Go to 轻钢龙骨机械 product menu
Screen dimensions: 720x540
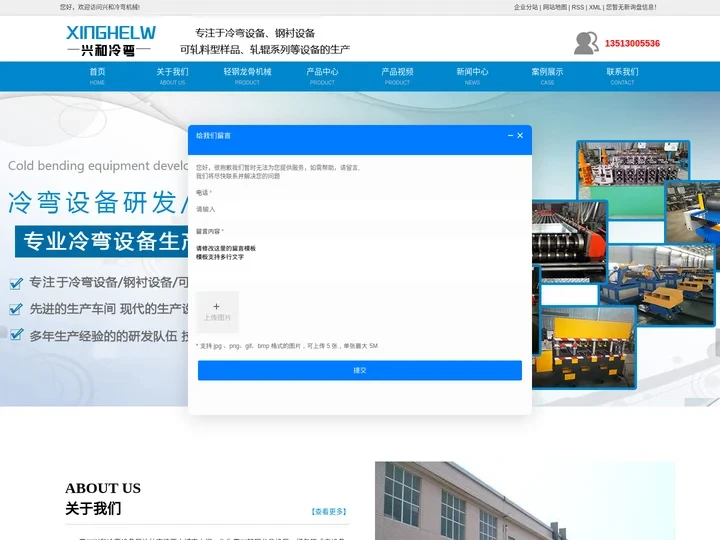click(x=247, y=76)
